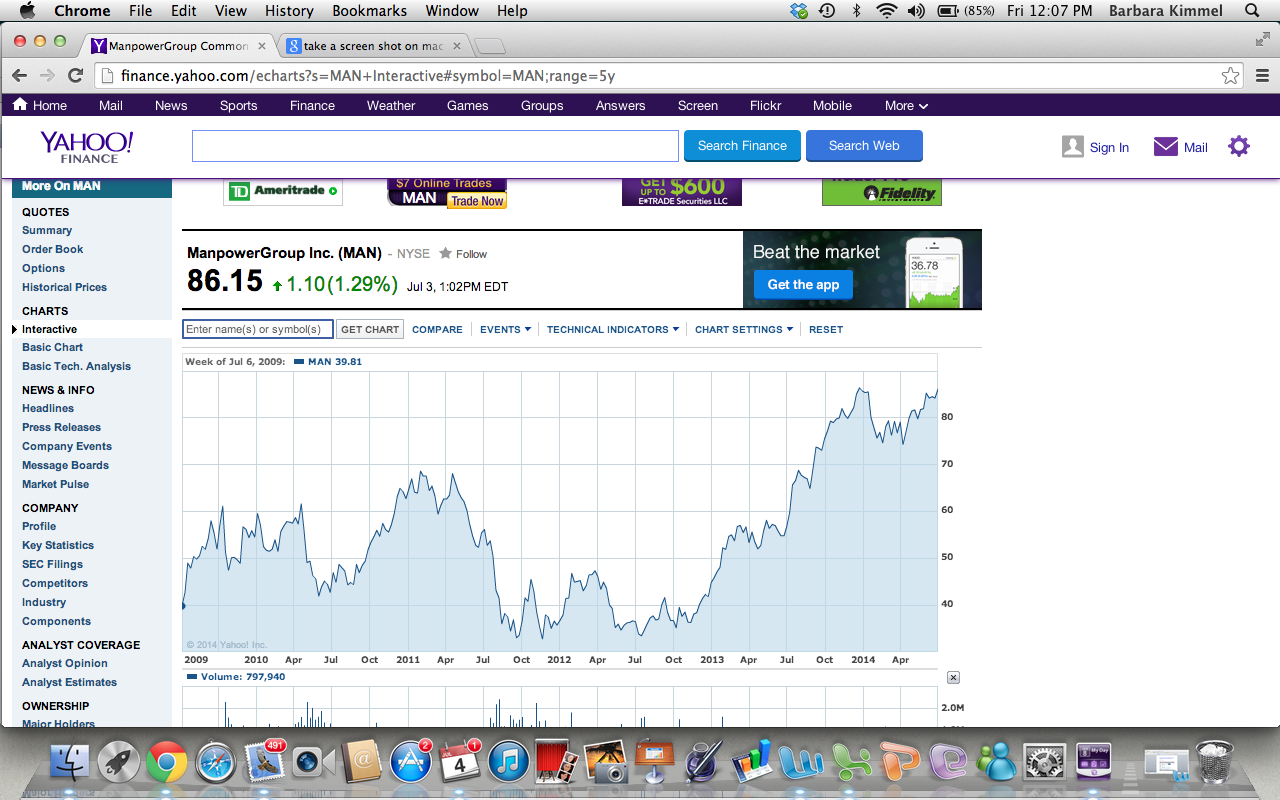Click the Sign In link
The height and width of the screenshot is (800, 1280).
point(1109,147)
